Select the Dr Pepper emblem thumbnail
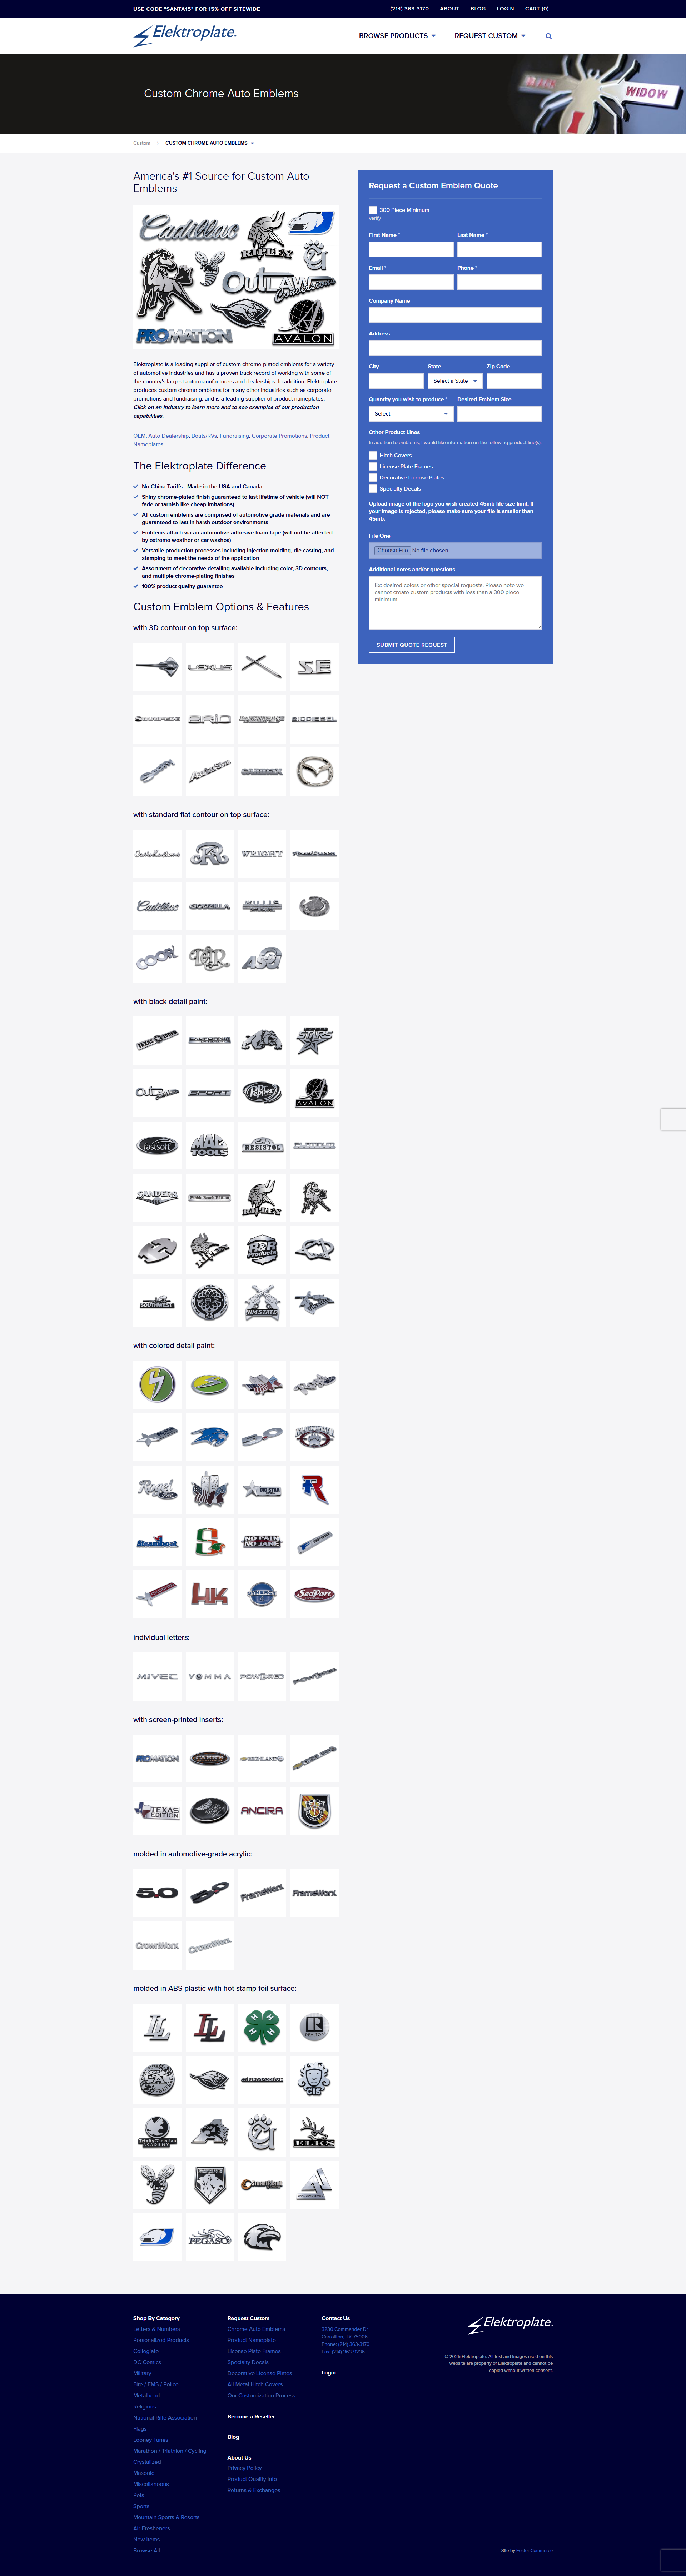The image size is (686, 2576). point(262,1092)
